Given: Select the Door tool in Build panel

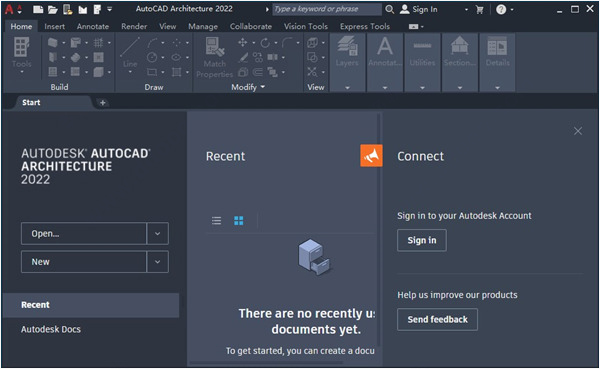Looking at the screenshot, I should tap(53, 57).
